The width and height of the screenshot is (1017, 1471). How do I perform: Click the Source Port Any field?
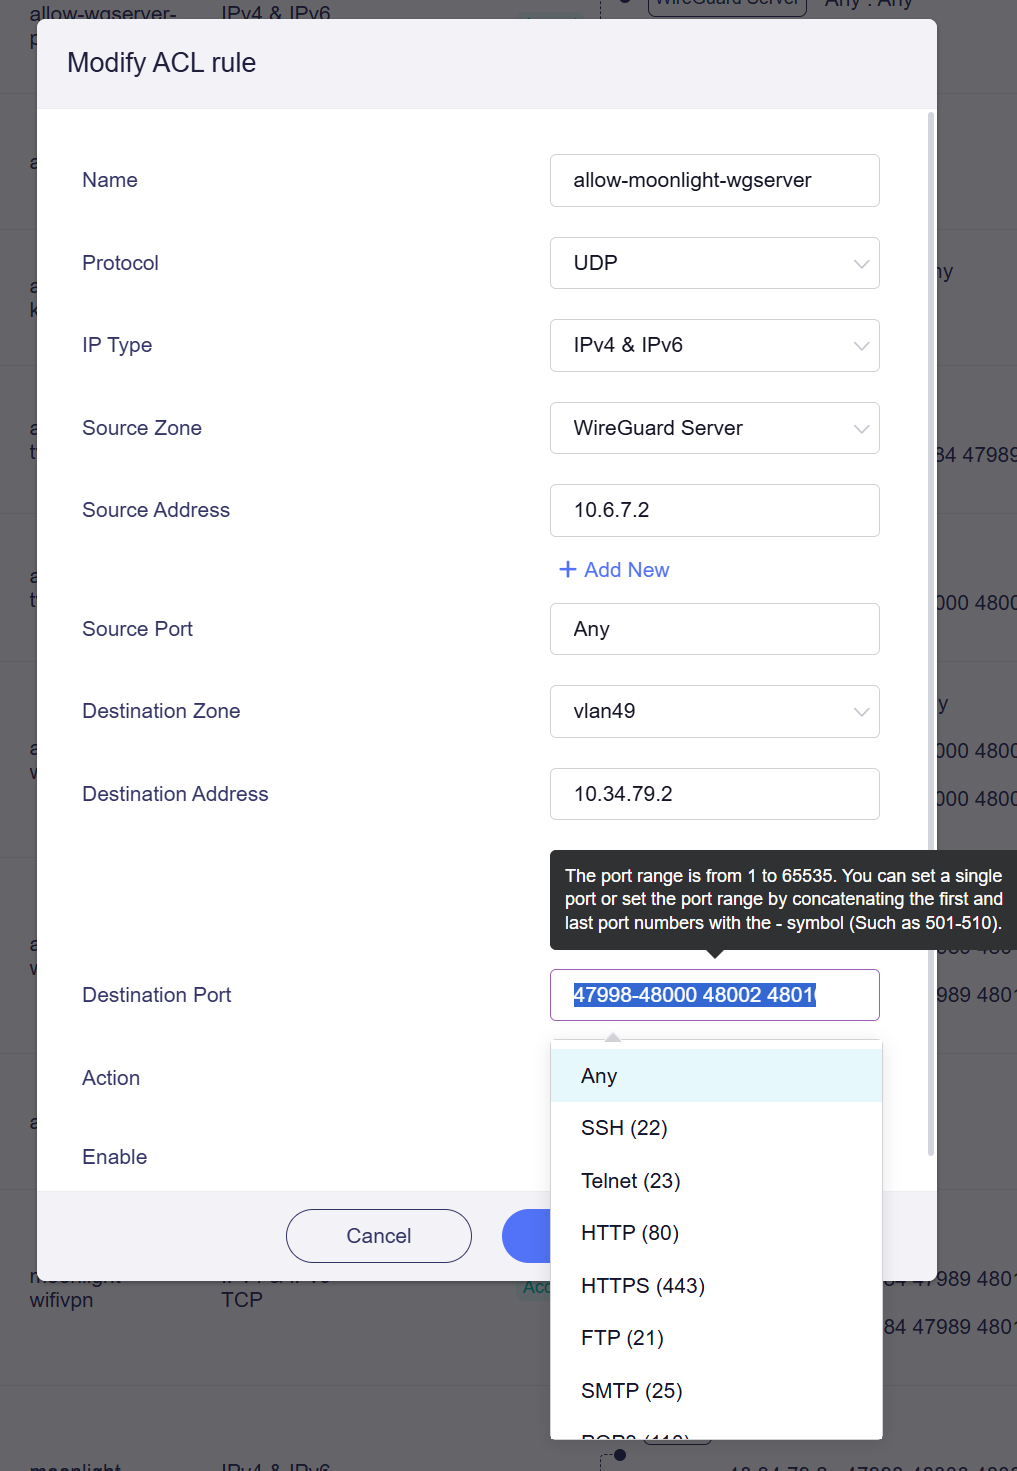714,629
